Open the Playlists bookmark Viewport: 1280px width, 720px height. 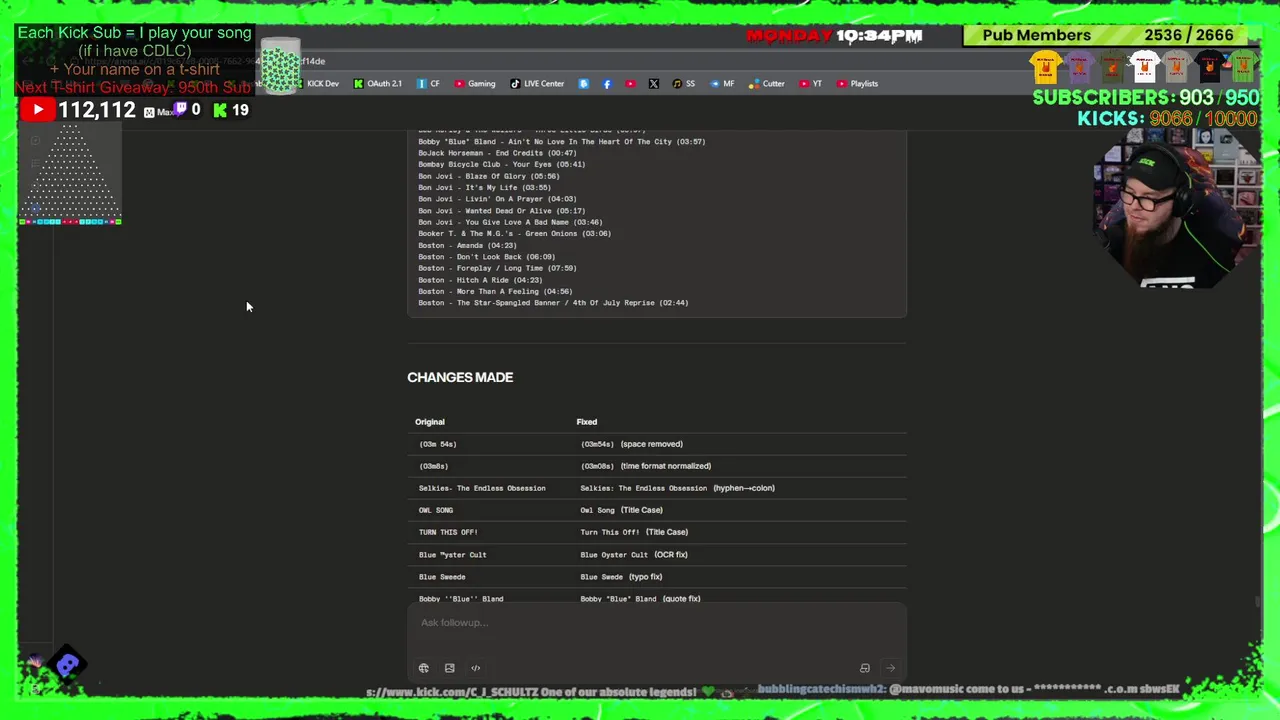pyautogui.click(x=857, y=84)
